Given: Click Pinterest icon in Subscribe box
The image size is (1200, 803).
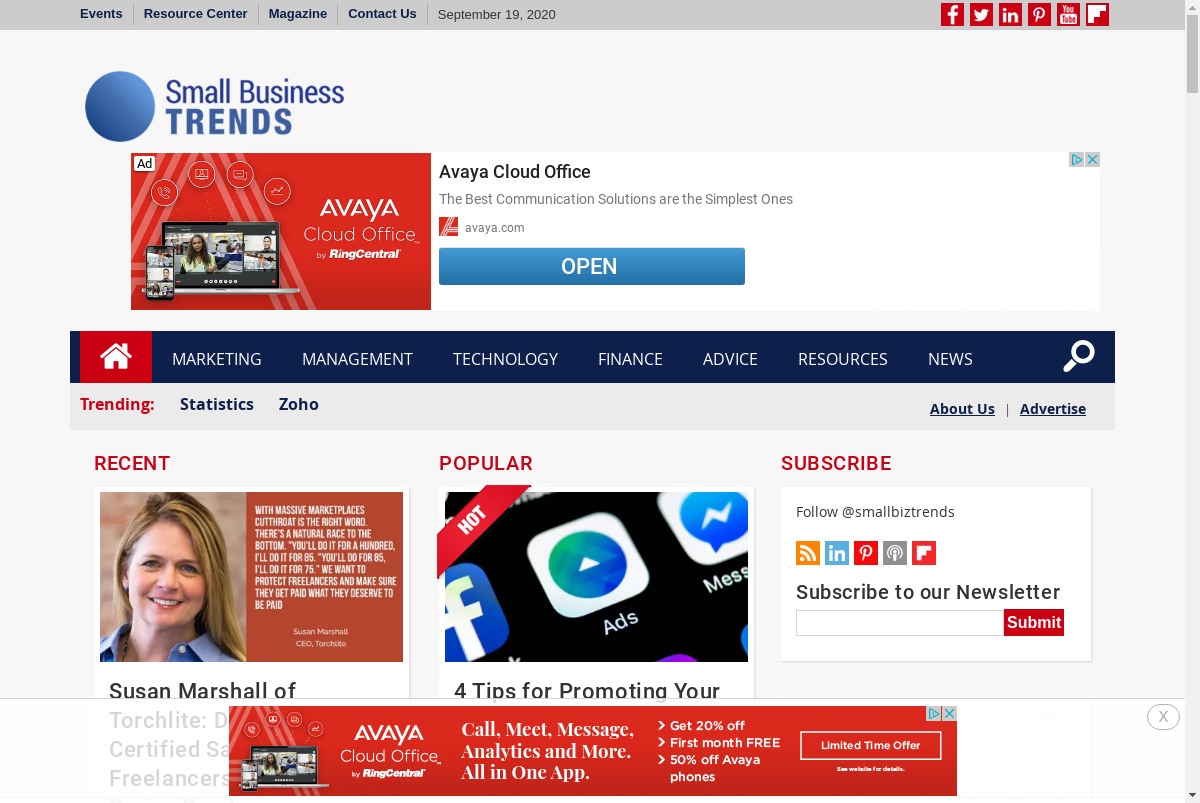Looking at the screenshot, I should coord(866,553).
